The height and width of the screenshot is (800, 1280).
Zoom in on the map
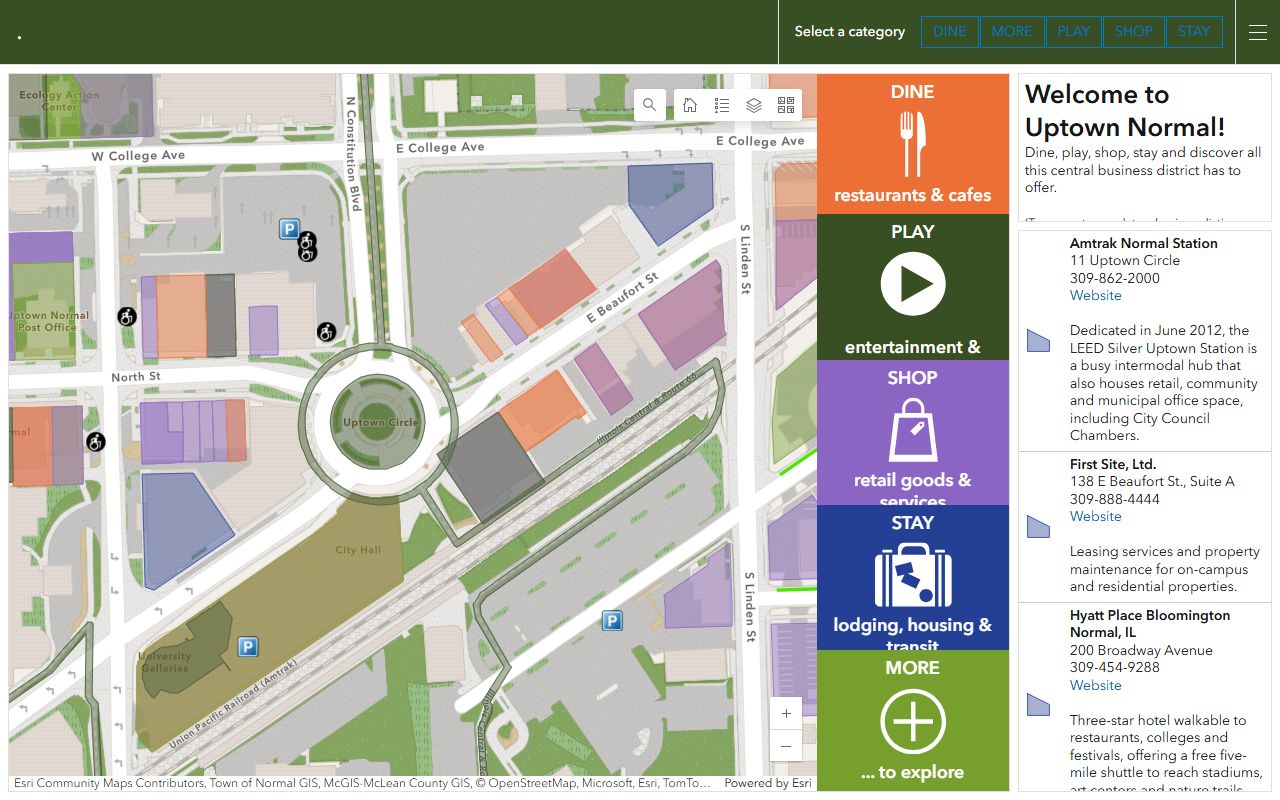pyautogui.click(x=786, y=714)
